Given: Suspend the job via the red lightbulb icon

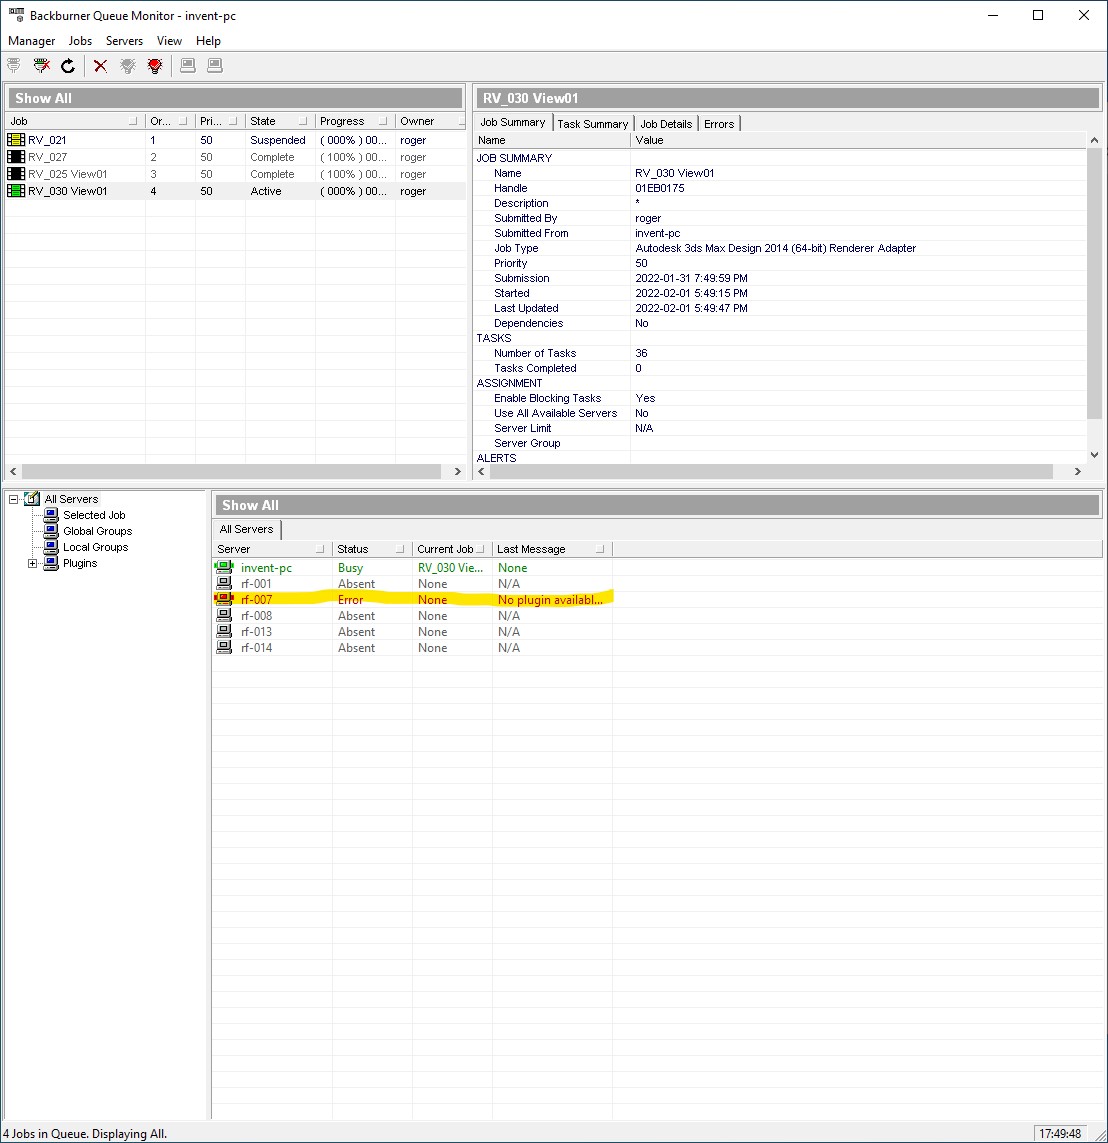Looking at the screenshot, I should (154, 65).
